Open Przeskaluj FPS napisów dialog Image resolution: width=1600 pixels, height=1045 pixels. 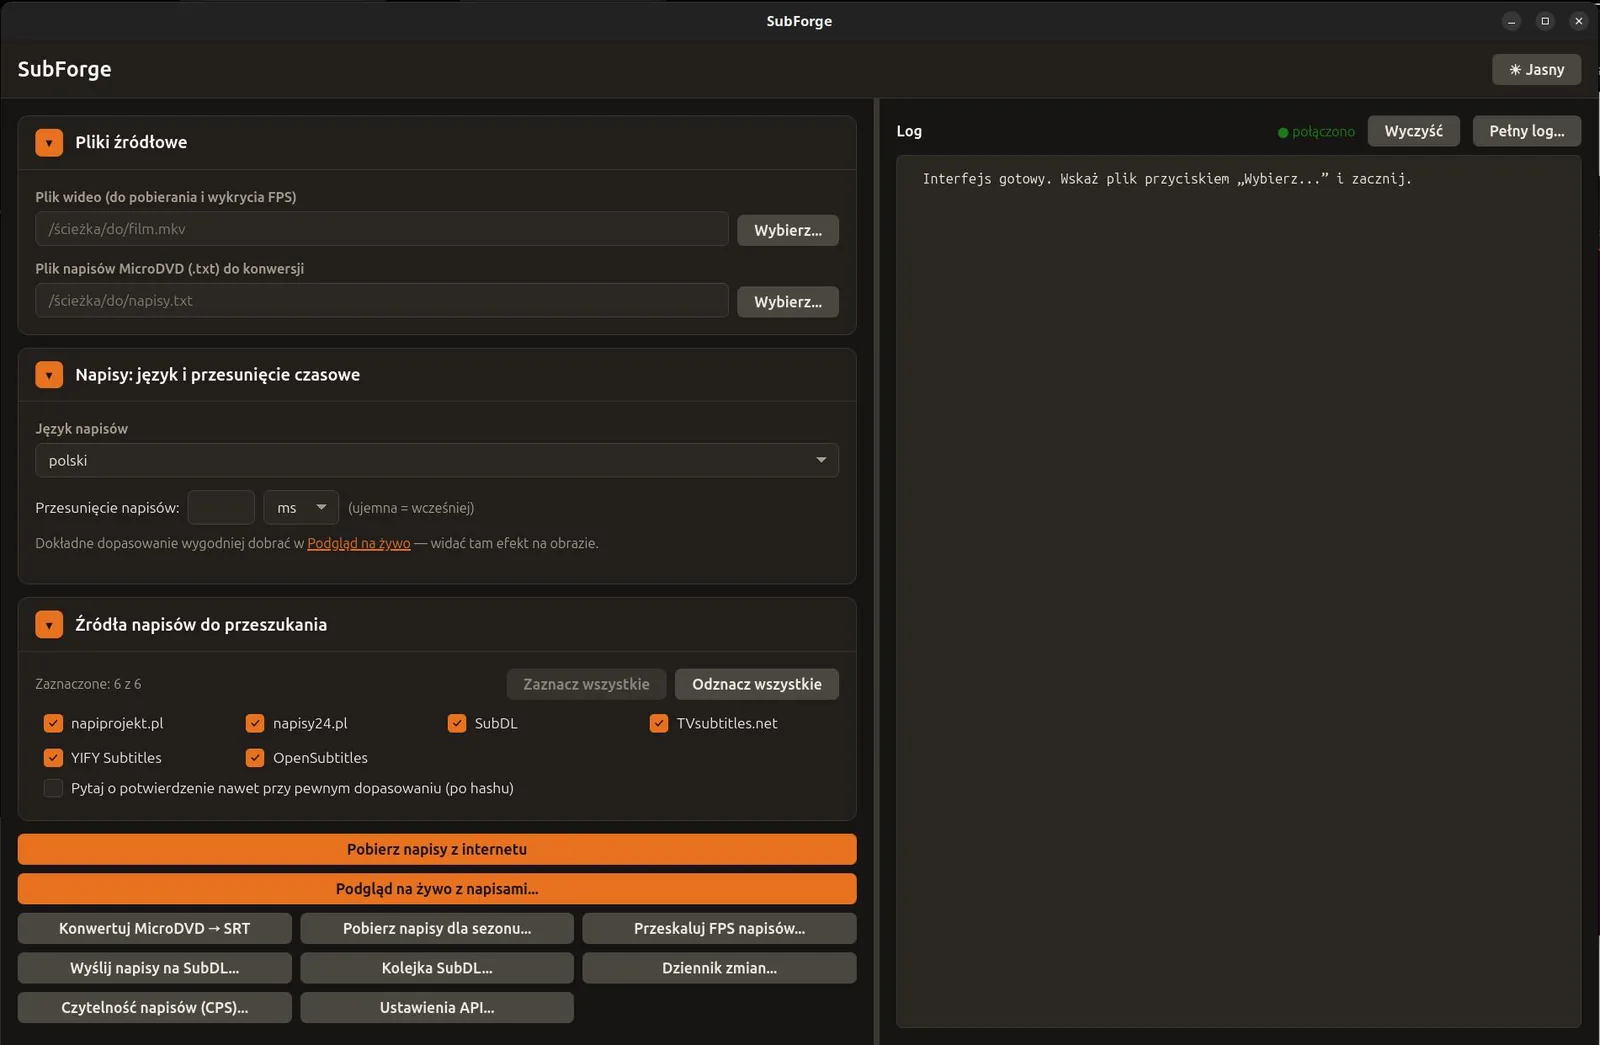click(x=719, y=928)
